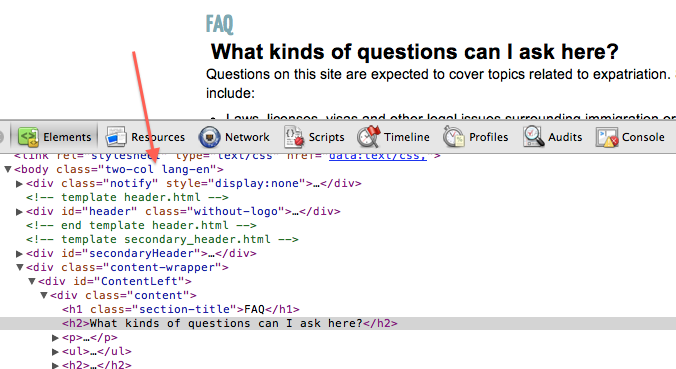
Task: Expand the div class notify node
Action: pyautogui.click(x=19, y=184)
